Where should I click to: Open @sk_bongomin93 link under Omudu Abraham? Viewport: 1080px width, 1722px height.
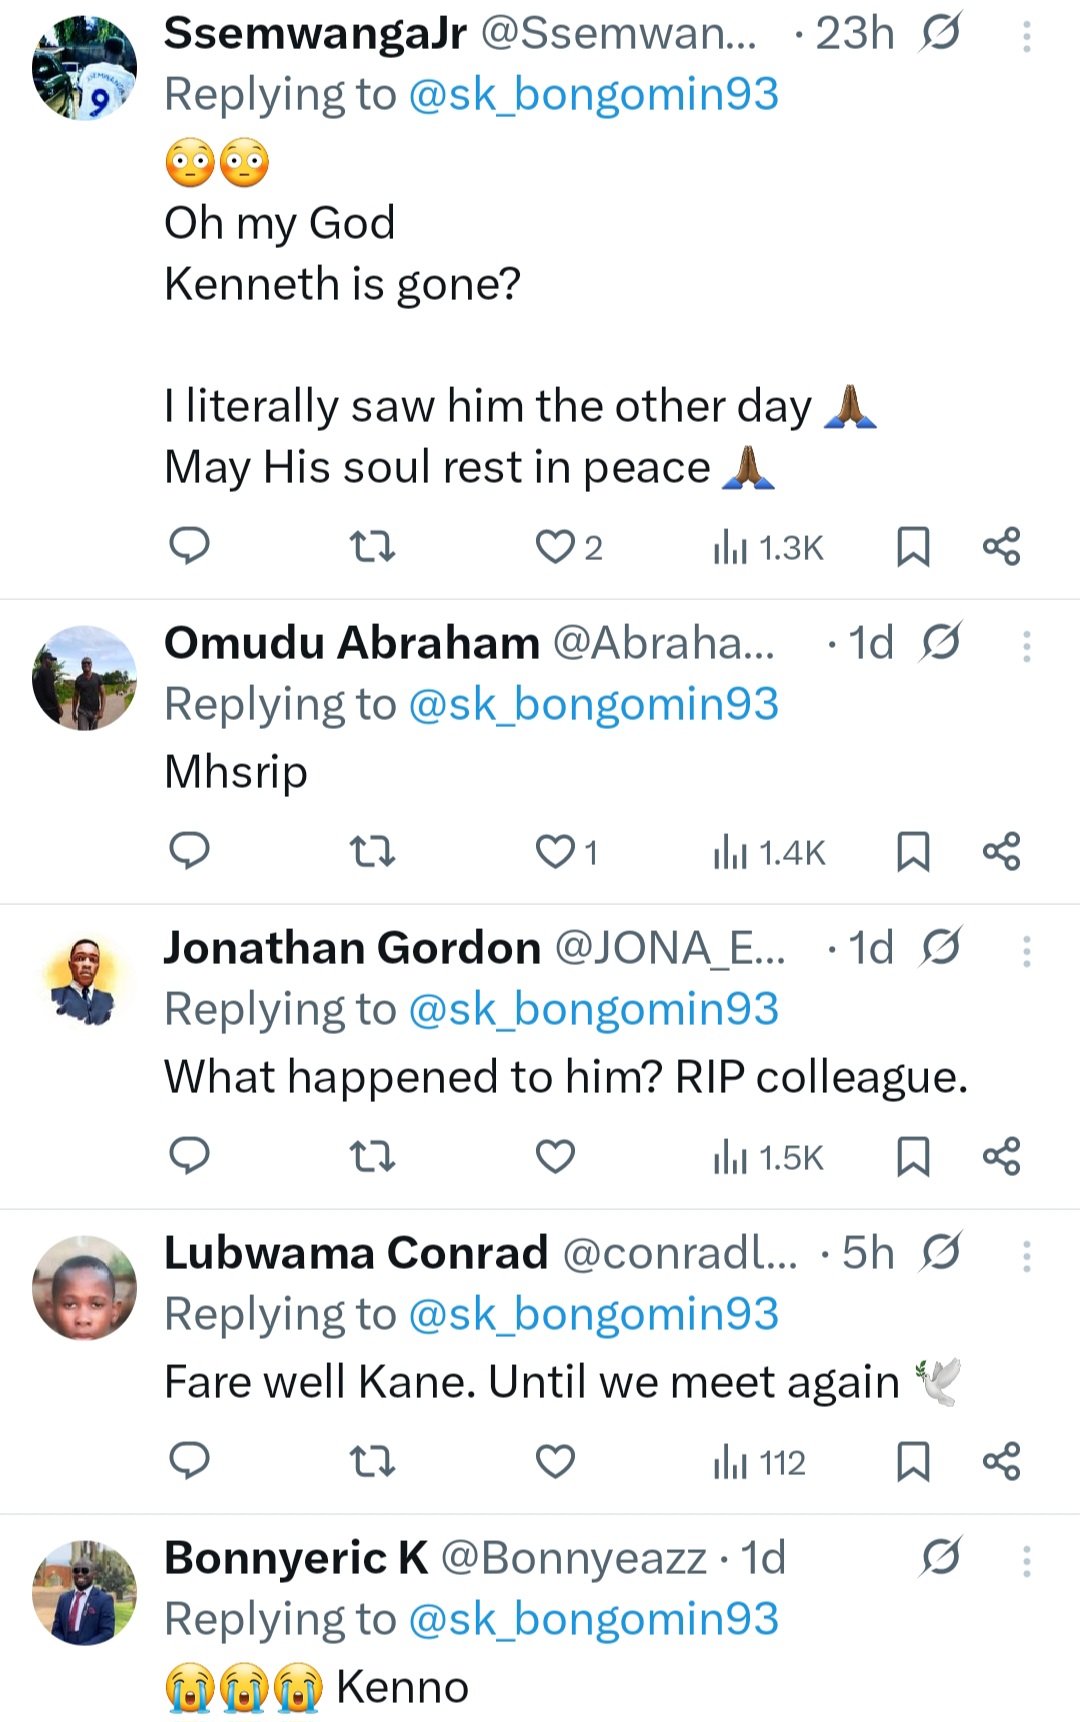(x=593, y=704)
